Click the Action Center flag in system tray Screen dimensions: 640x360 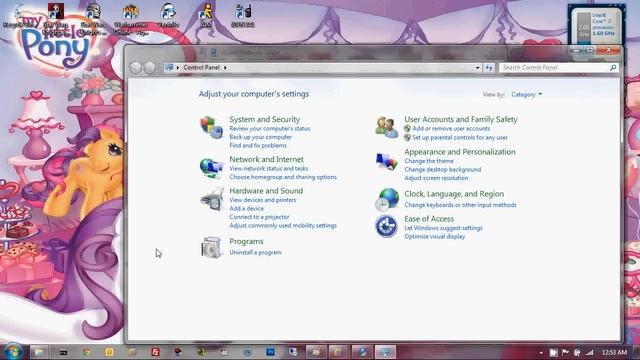point(565,352)
